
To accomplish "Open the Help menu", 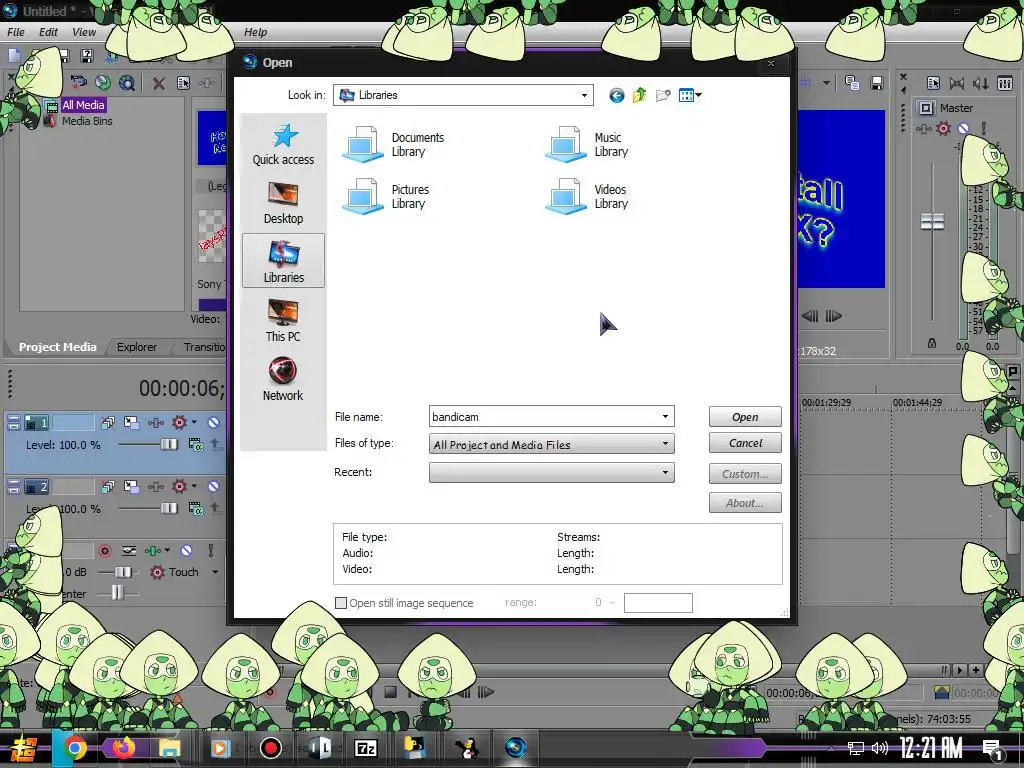I will click(x=255, y=32).
